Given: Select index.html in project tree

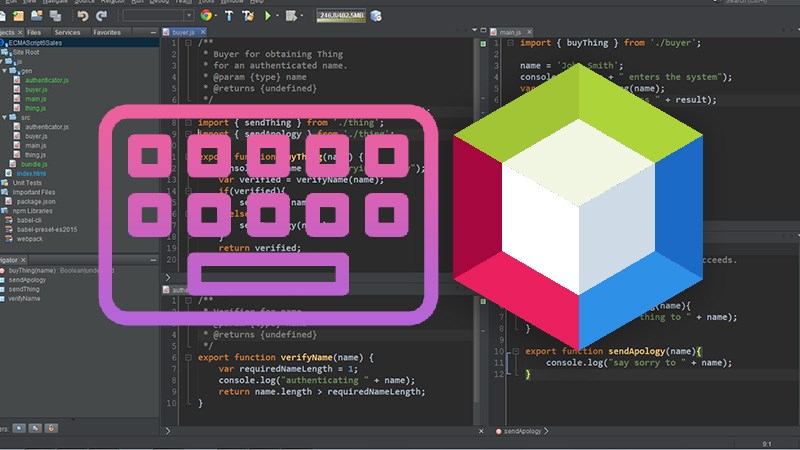Looking at the screenshot, I should pyautogui.click(x=31, y=173).
